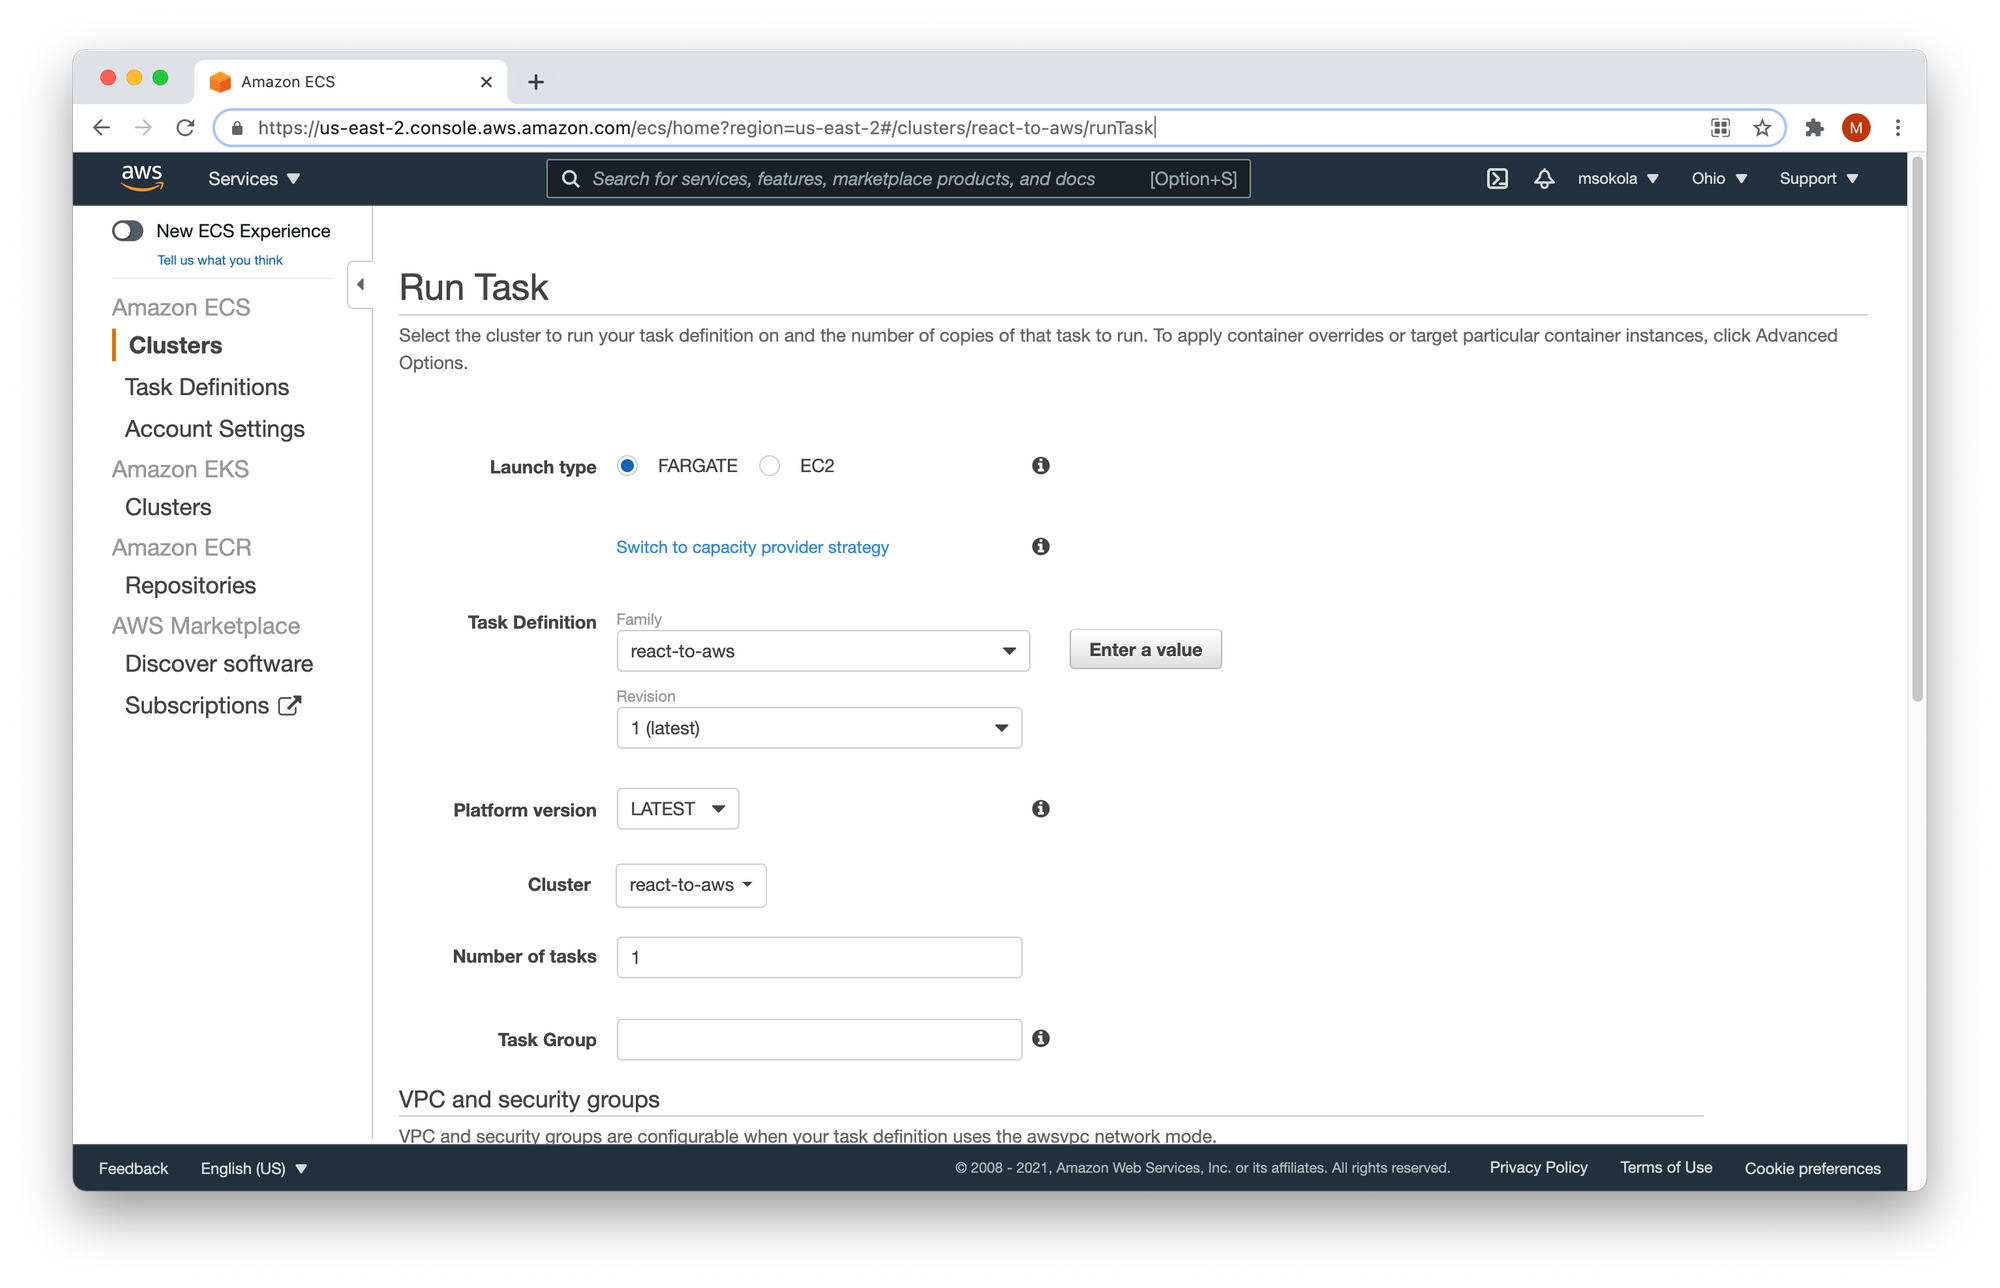Viewport: 2000px width, 1288px height.
Task: Toggle the New ECS Experience switch
Action: (128, 230)
